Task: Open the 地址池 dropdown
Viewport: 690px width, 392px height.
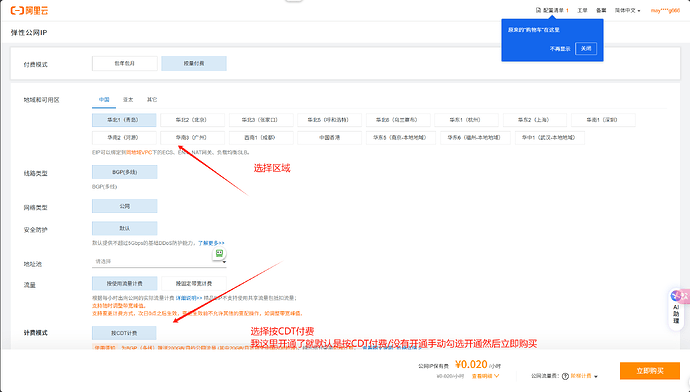Action: [x=159, y=261]
